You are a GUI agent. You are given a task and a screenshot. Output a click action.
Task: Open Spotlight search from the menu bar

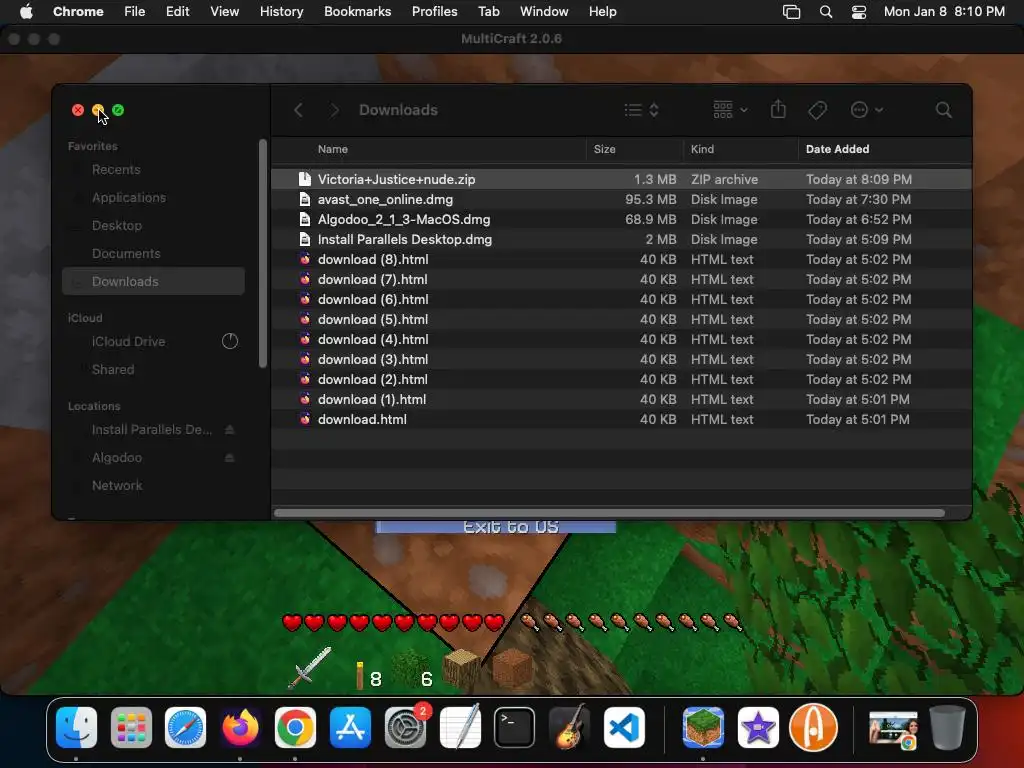825,12
